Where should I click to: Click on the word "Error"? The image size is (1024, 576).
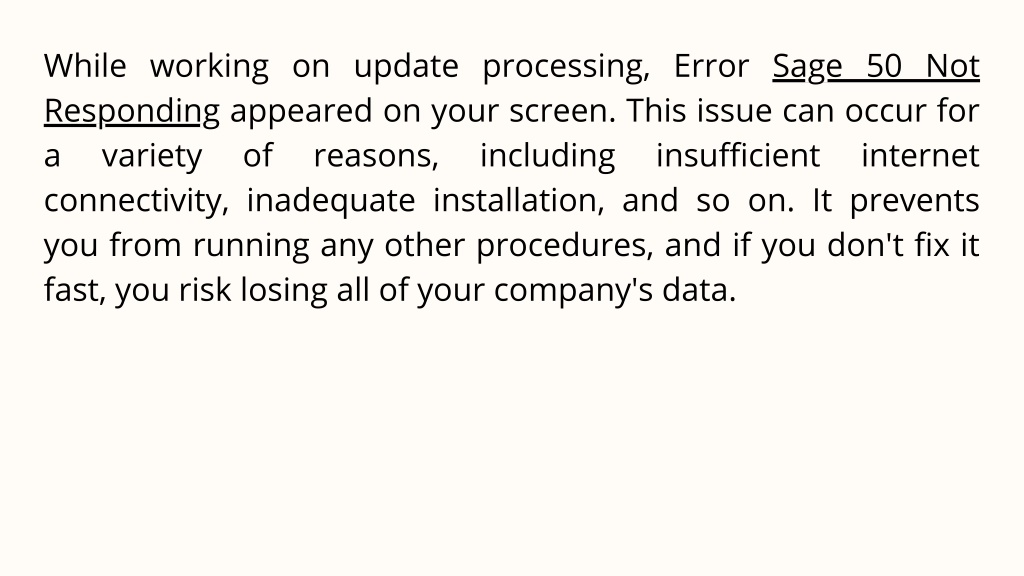(x=711, y=66)
